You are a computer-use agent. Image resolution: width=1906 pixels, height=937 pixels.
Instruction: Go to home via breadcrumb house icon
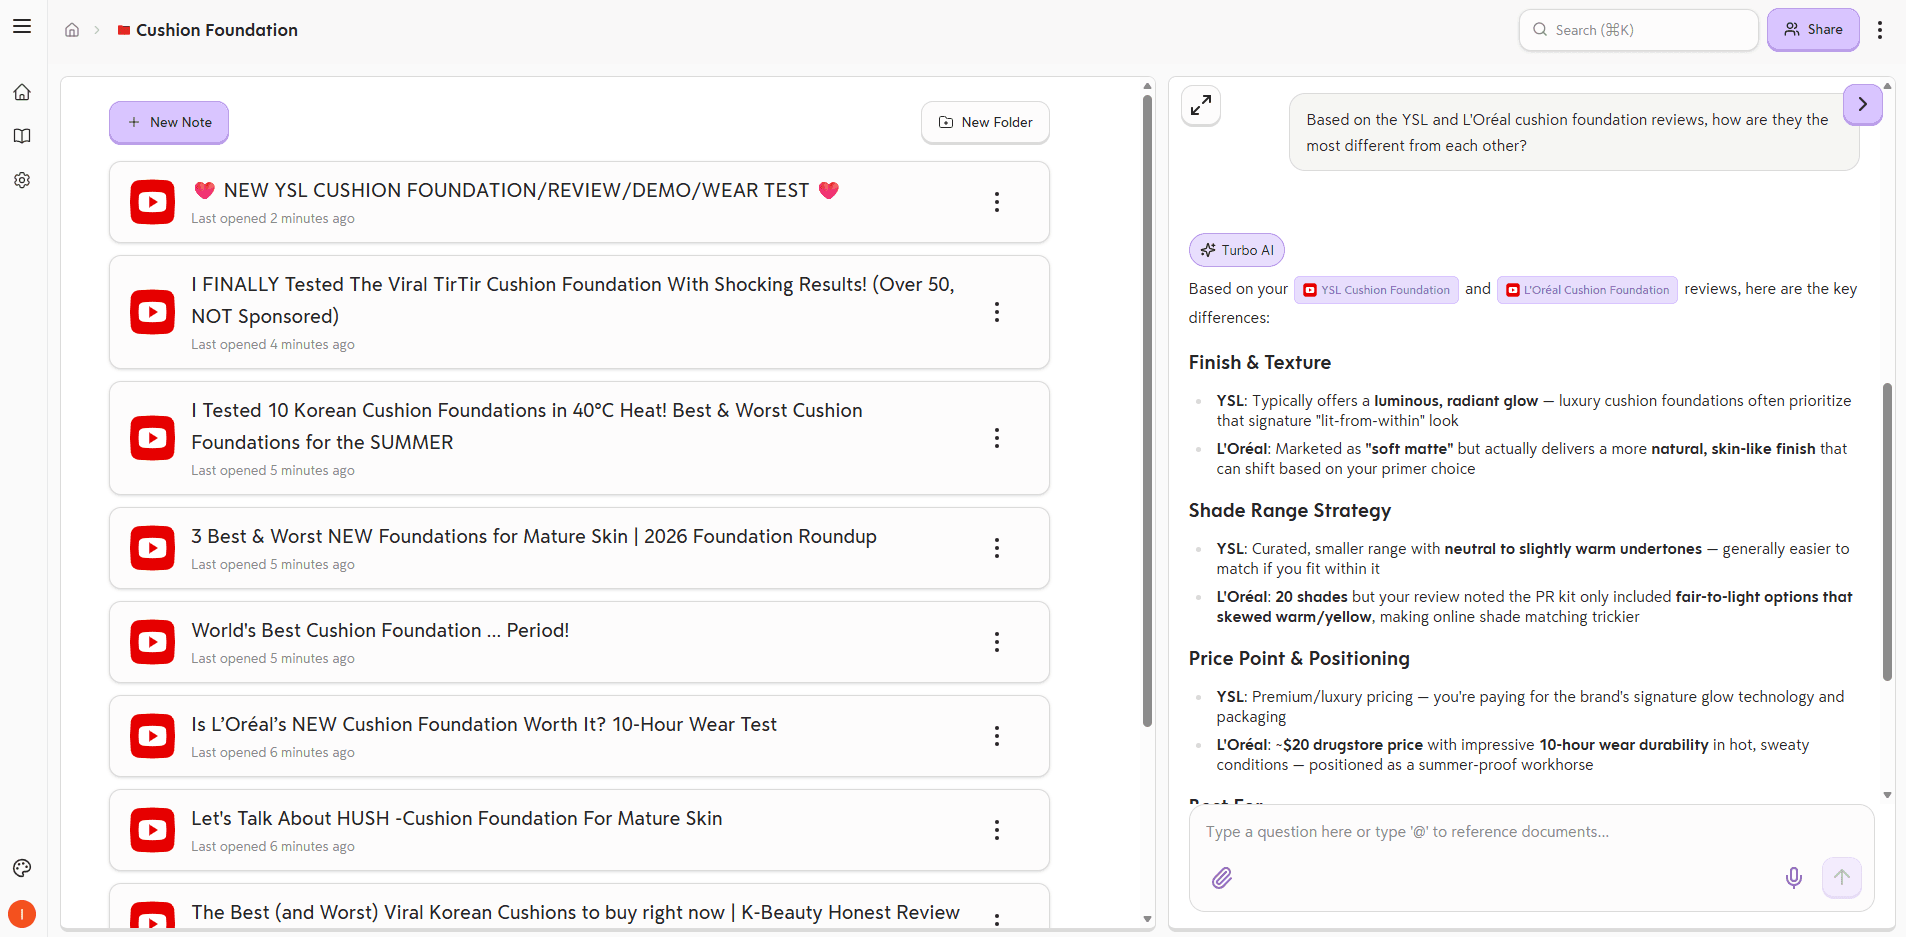tap(72, 30)
